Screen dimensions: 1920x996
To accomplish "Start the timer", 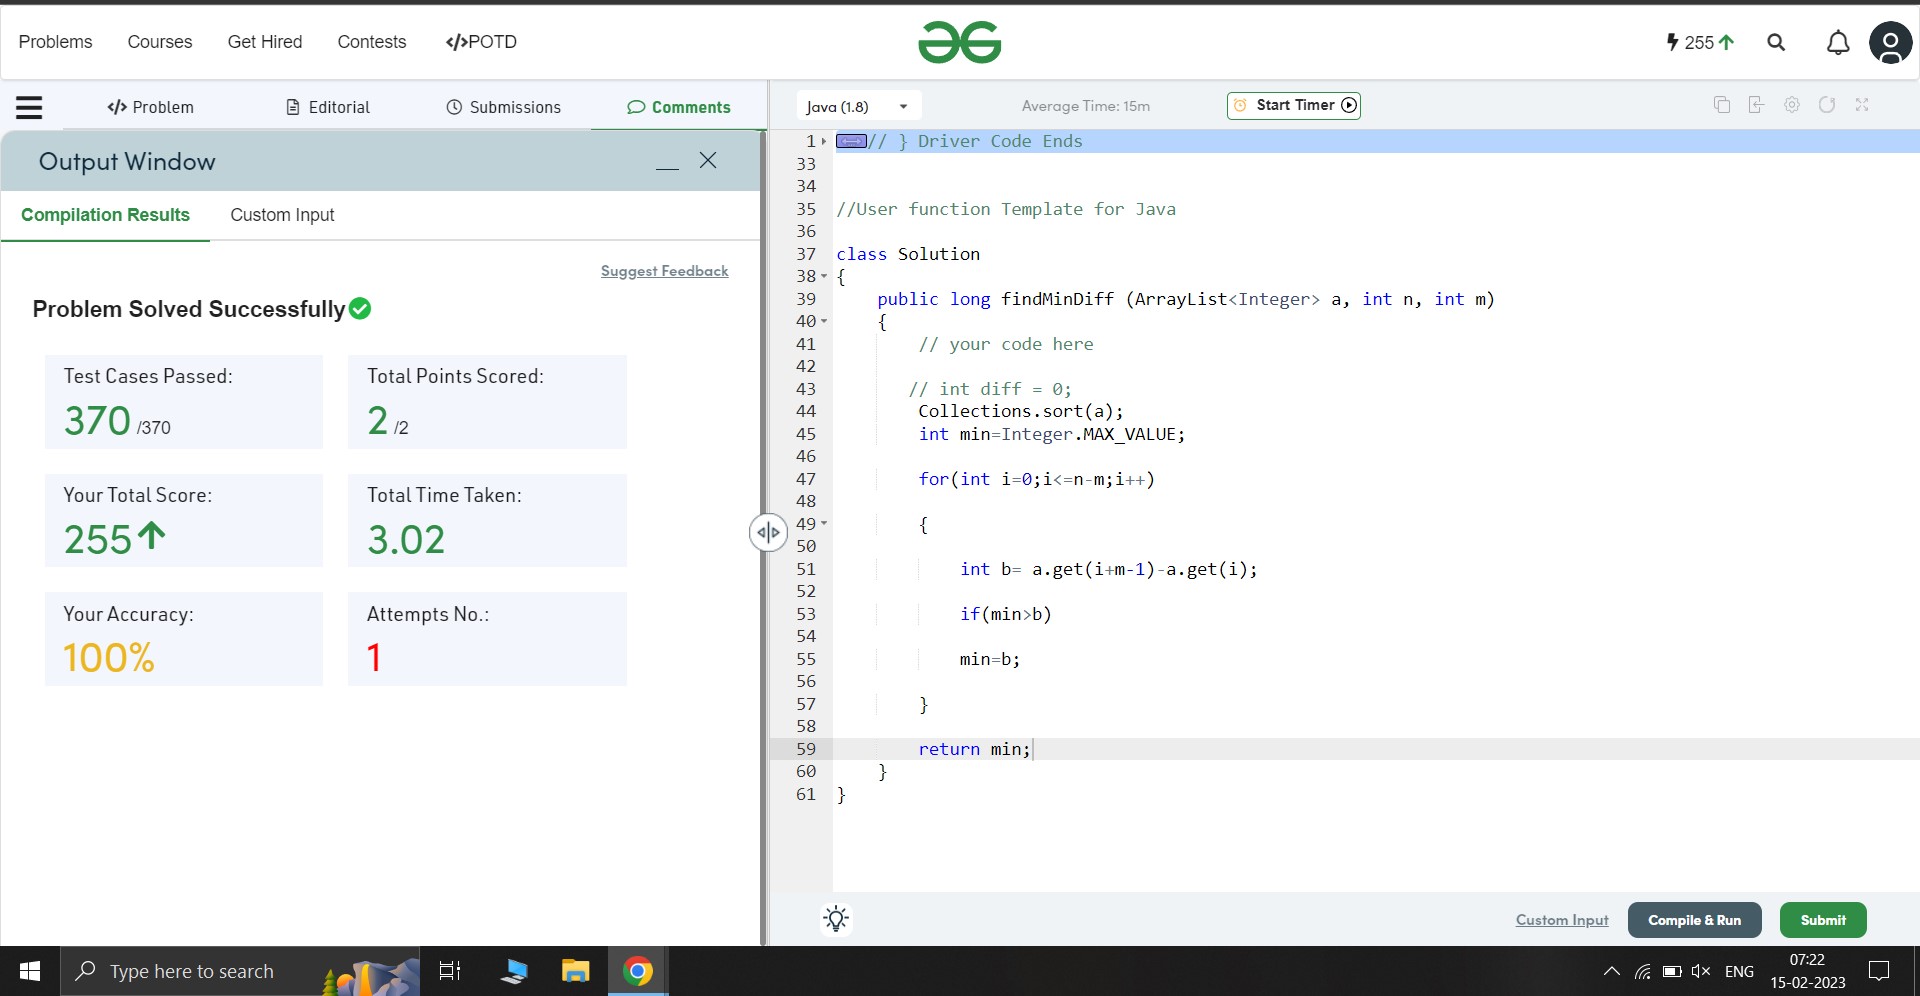I will click(1294, 105).
